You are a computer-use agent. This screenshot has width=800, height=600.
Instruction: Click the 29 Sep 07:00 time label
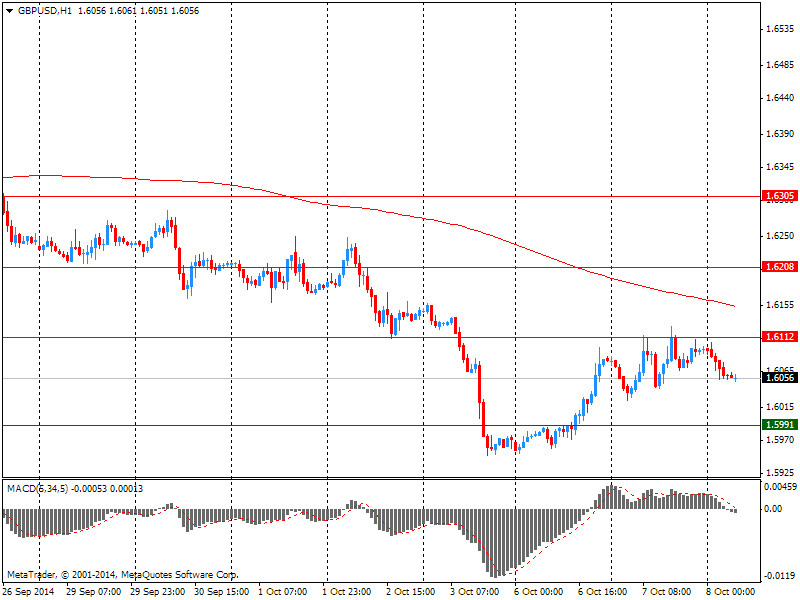[93, 592]
